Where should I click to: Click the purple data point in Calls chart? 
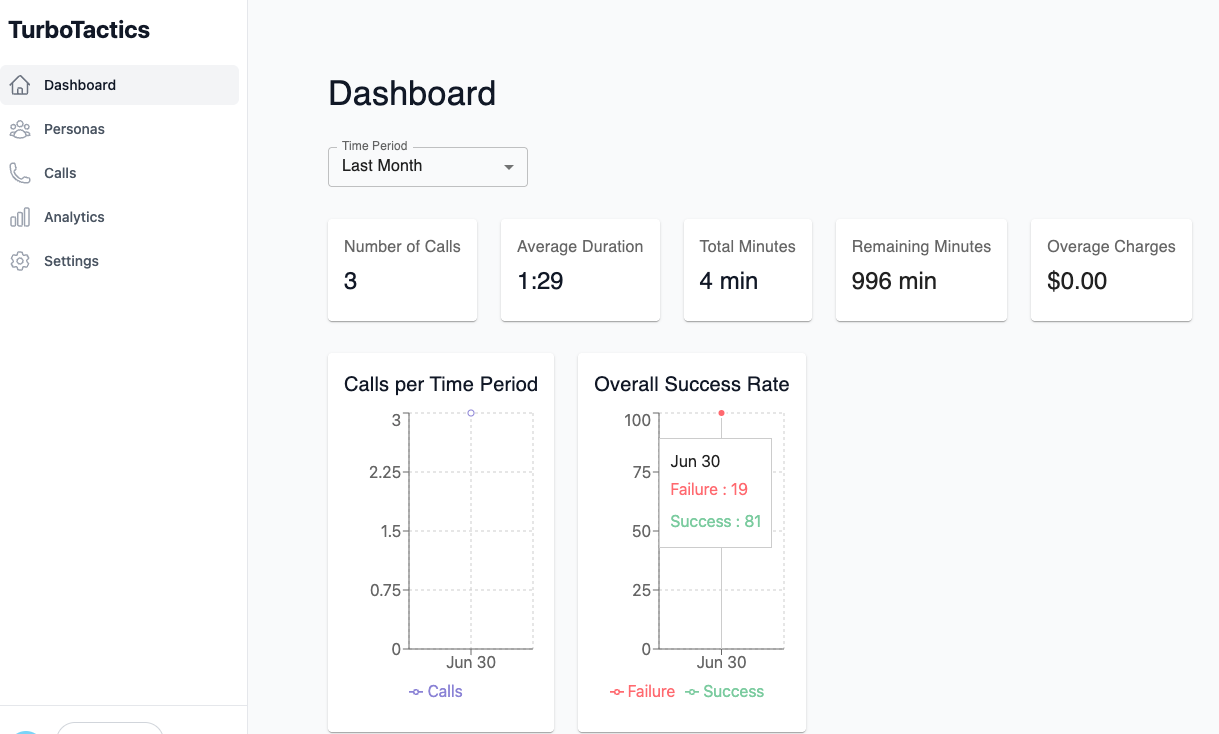471,413
